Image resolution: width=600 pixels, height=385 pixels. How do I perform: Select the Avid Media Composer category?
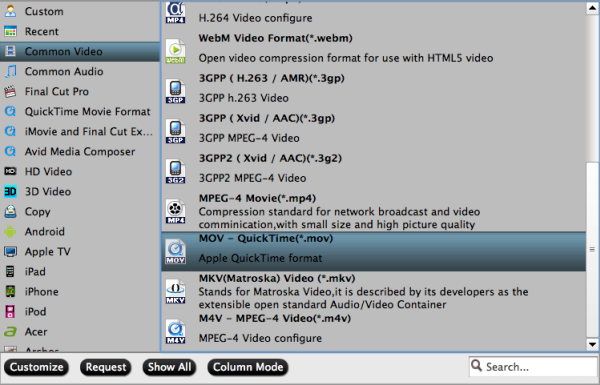(x=80, y=152)
